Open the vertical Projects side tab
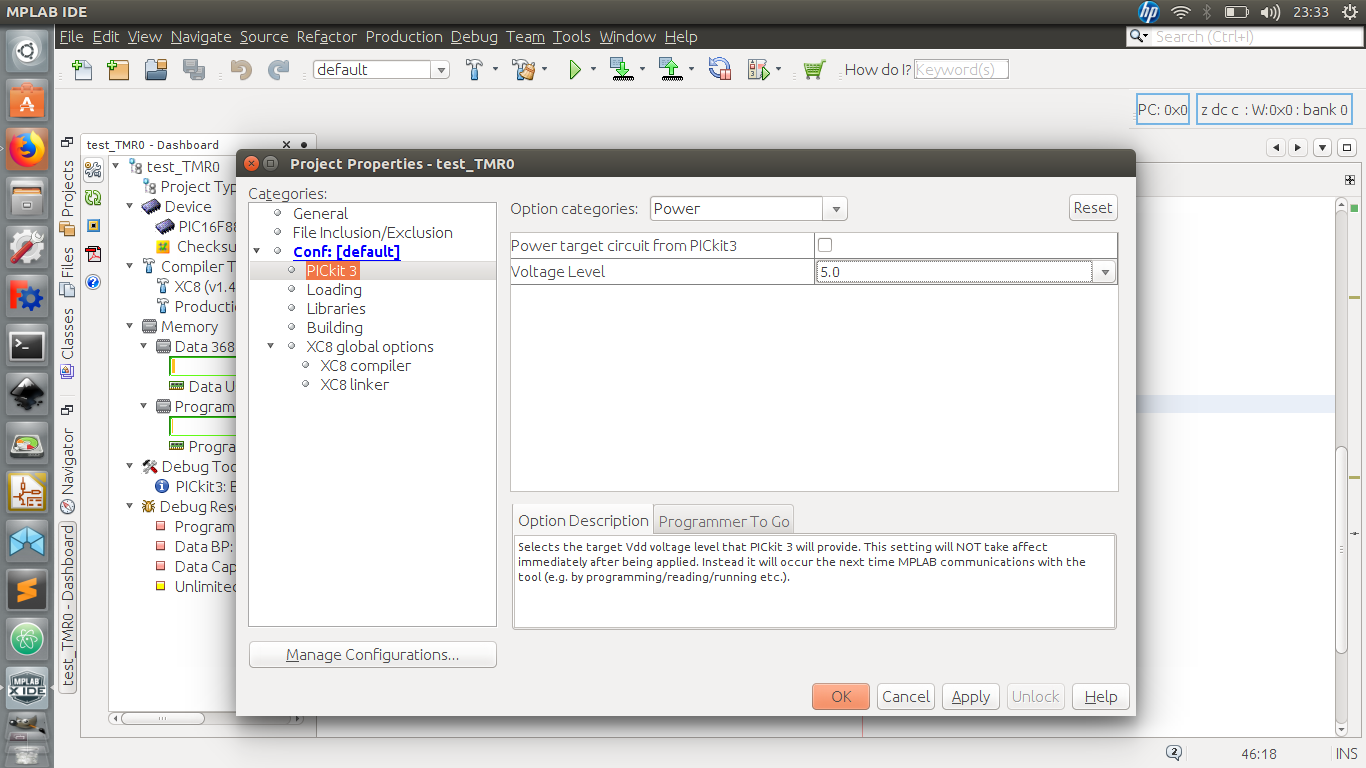The image size is (1366, 768). pos(68,197)
